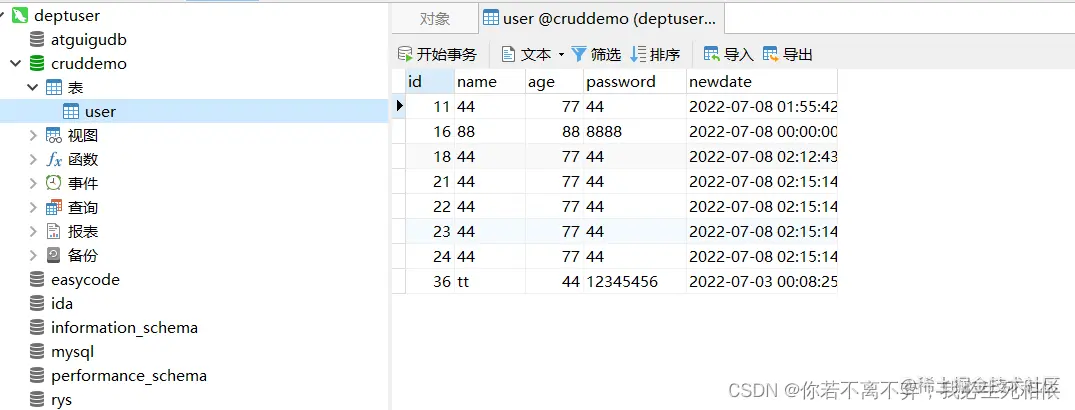The image size is (1075, 410).
Task: Click password cell 12345456
Action: [635, 281]
